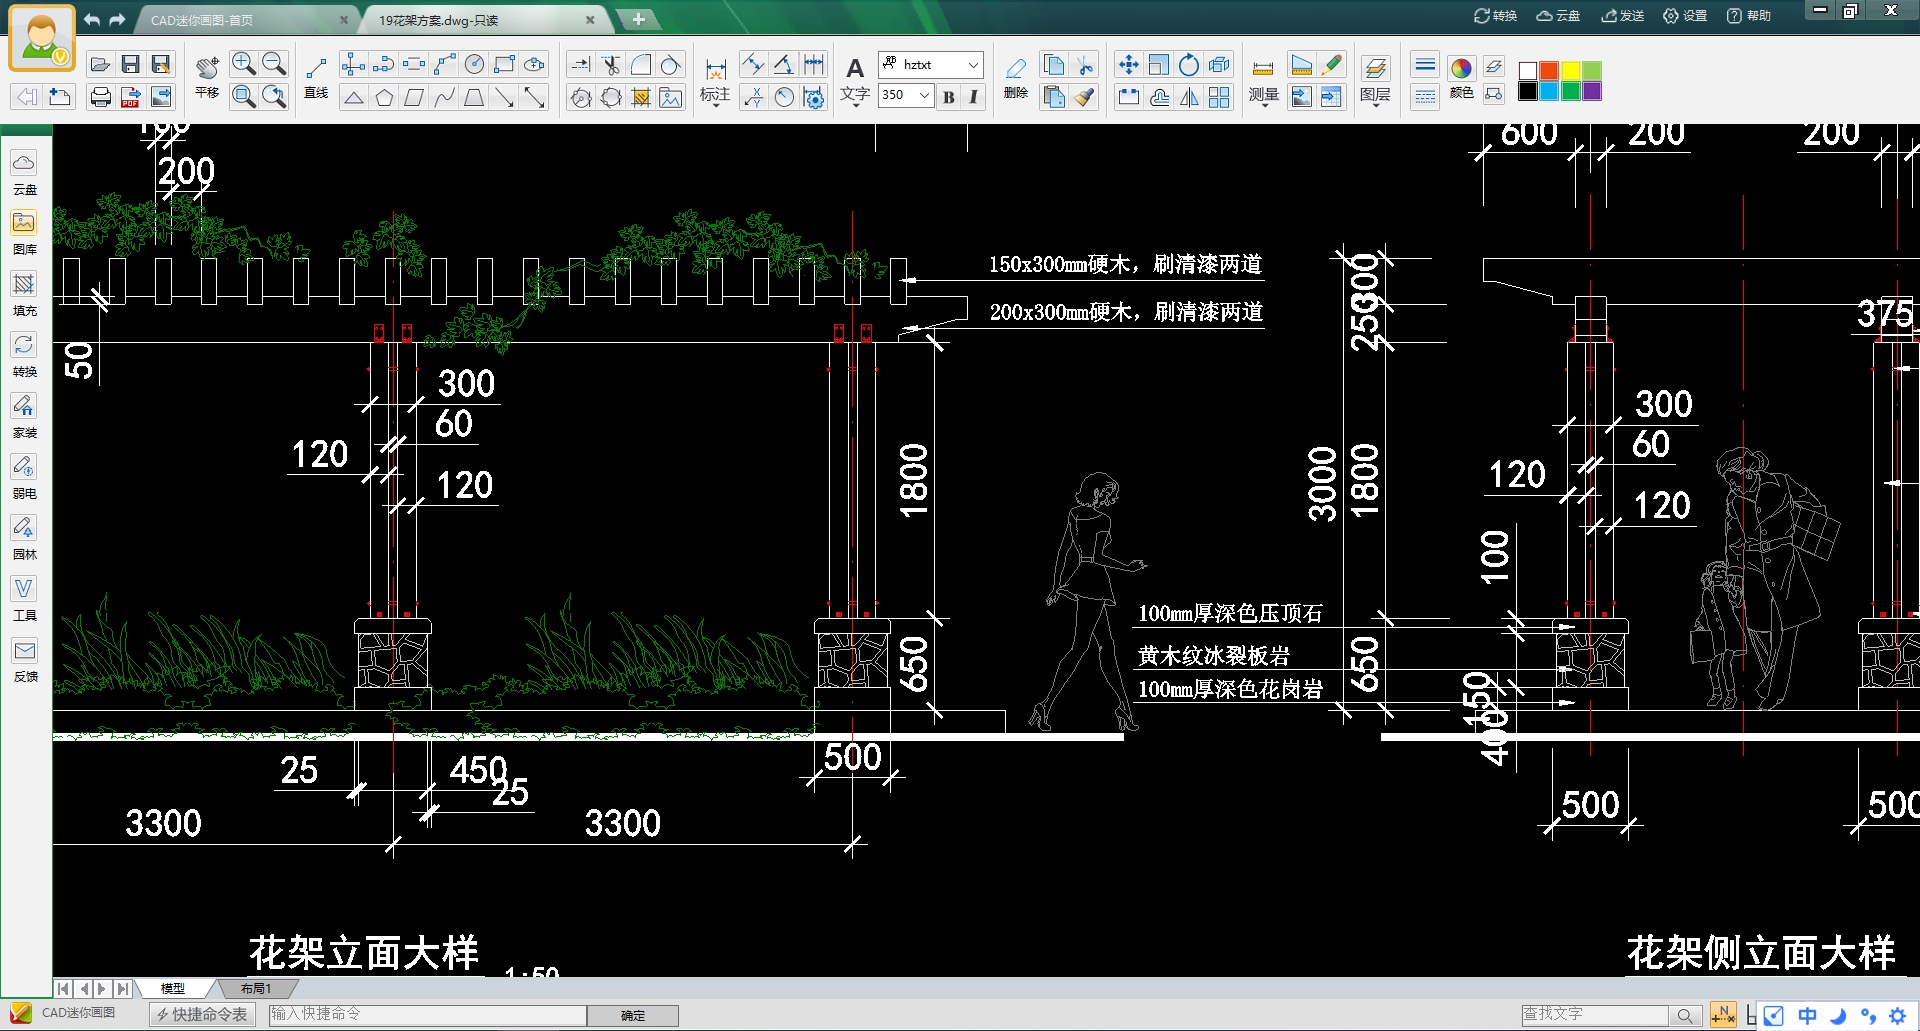Click the 输入快捷命令 command input field
This screenshot has height=1031, width=1920.
pyautogui.click(x=427, y=1015)
